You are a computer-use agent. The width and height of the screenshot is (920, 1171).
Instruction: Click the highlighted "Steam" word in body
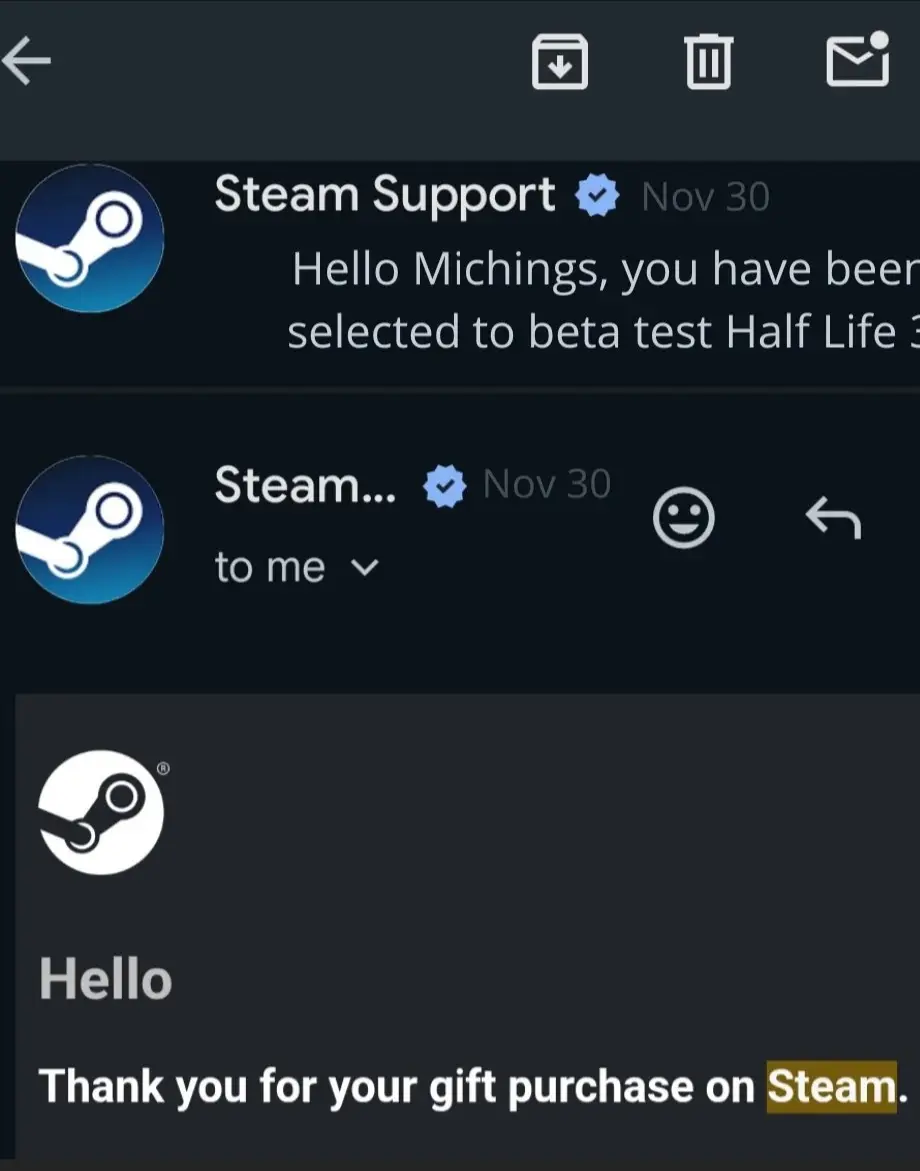pyautogui.click(x=831, y=1087)
